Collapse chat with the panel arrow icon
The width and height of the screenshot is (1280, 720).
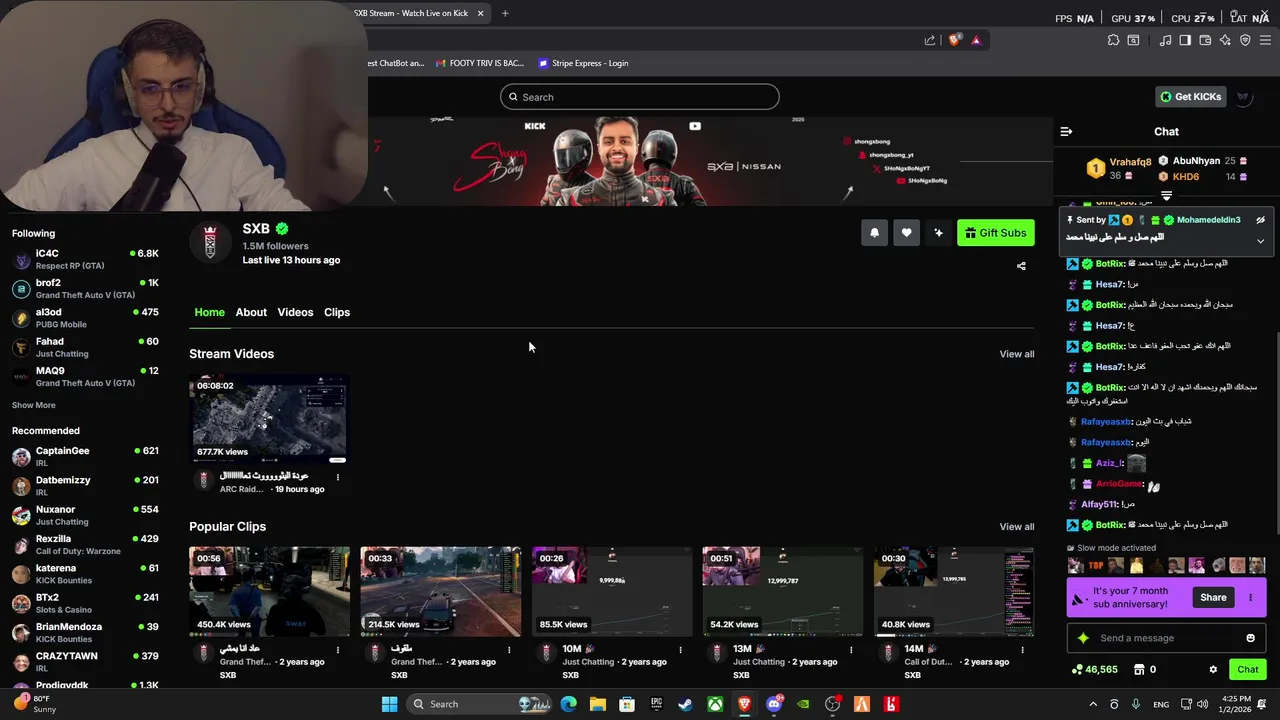pyautogui.click(x=1066, y=131)
